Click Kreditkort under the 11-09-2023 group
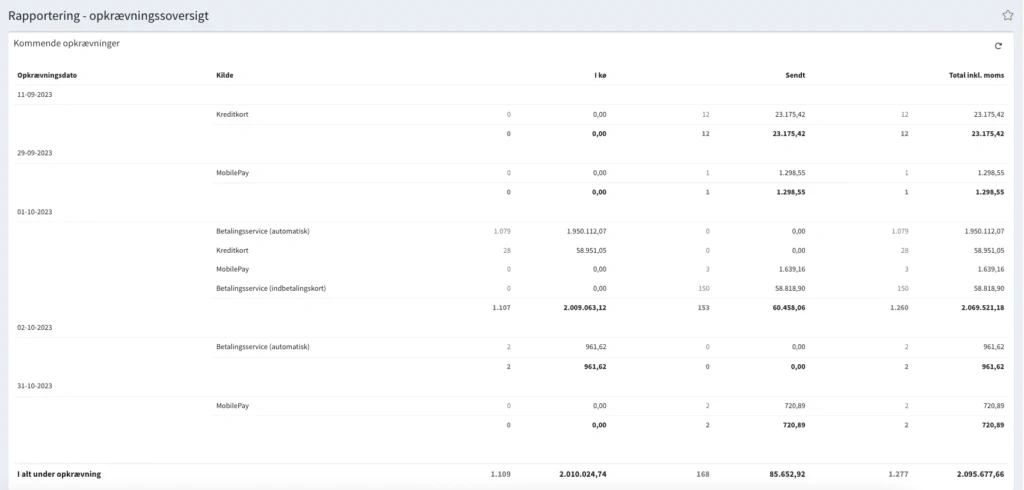1024x490 pixels. click(232, 115)
